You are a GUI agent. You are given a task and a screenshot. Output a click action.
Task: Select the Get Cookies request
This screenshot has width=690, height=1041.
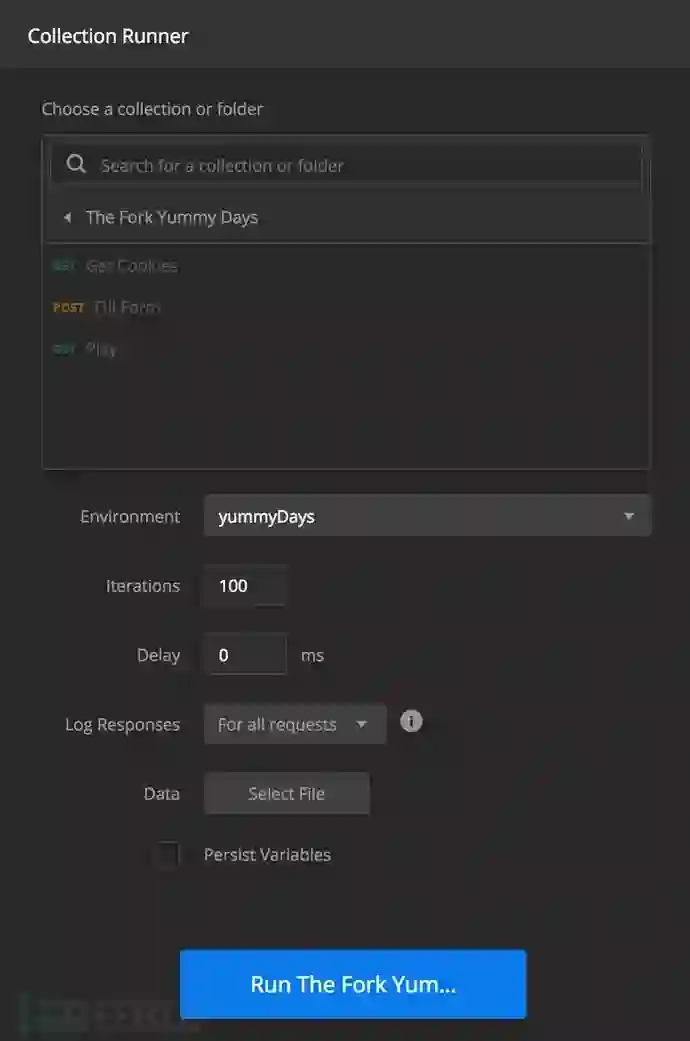132,266
